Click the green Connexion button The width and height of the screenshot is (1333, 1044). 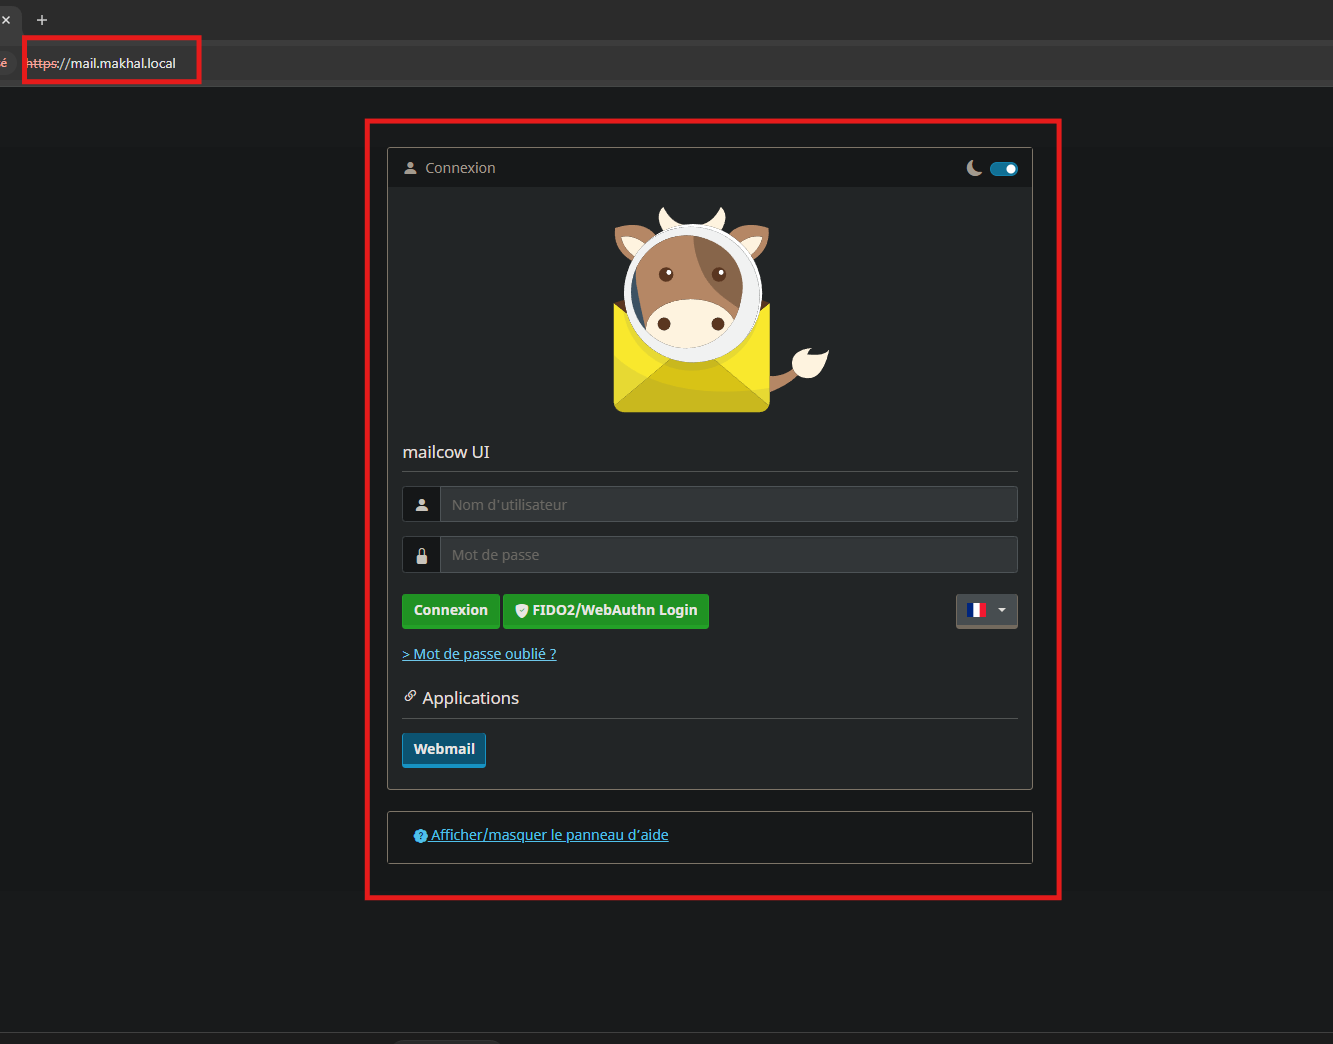[x=451, y=611]
